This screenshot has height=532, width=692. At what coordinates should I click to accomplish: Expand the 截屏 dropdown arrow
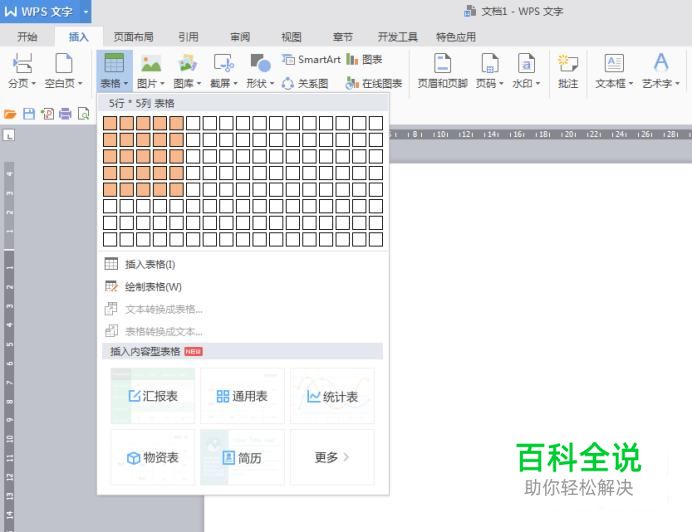click(x=236, y=83)
